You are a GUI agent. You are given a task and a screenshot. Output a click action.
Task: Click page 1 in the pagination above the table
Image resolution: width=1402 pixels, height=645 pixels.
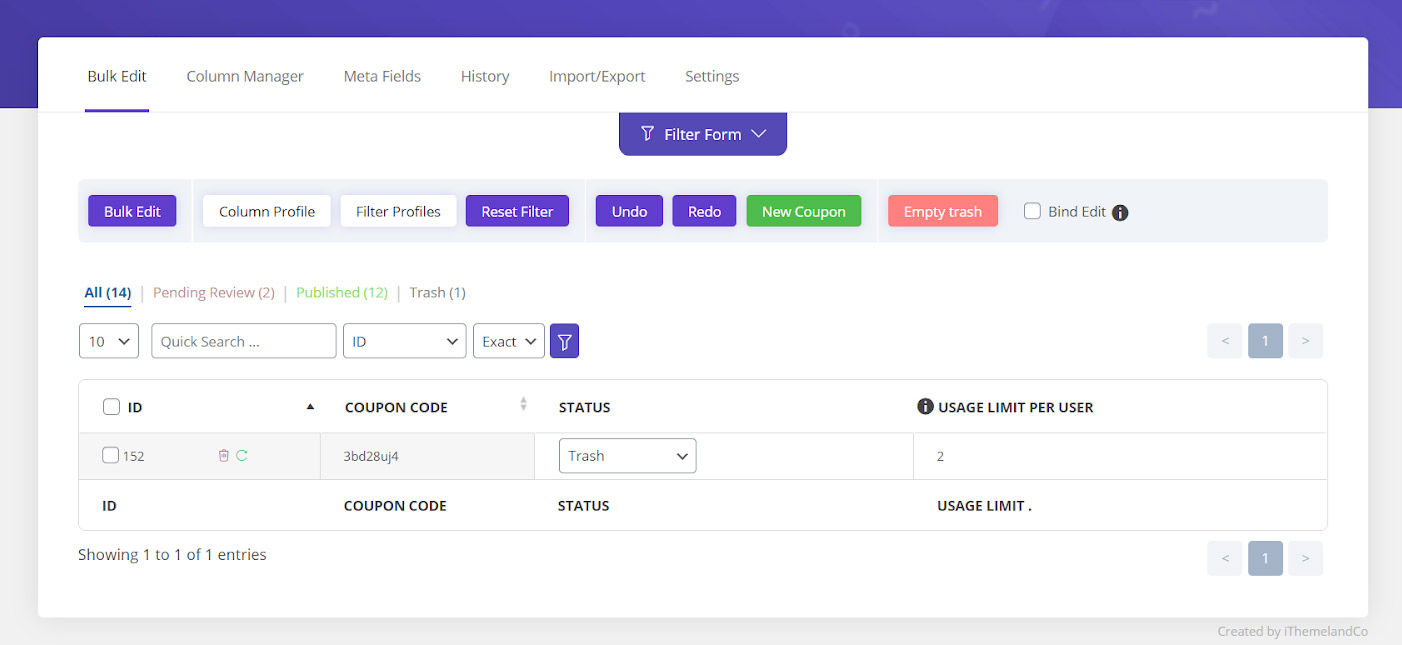(x=1265, y=341)
